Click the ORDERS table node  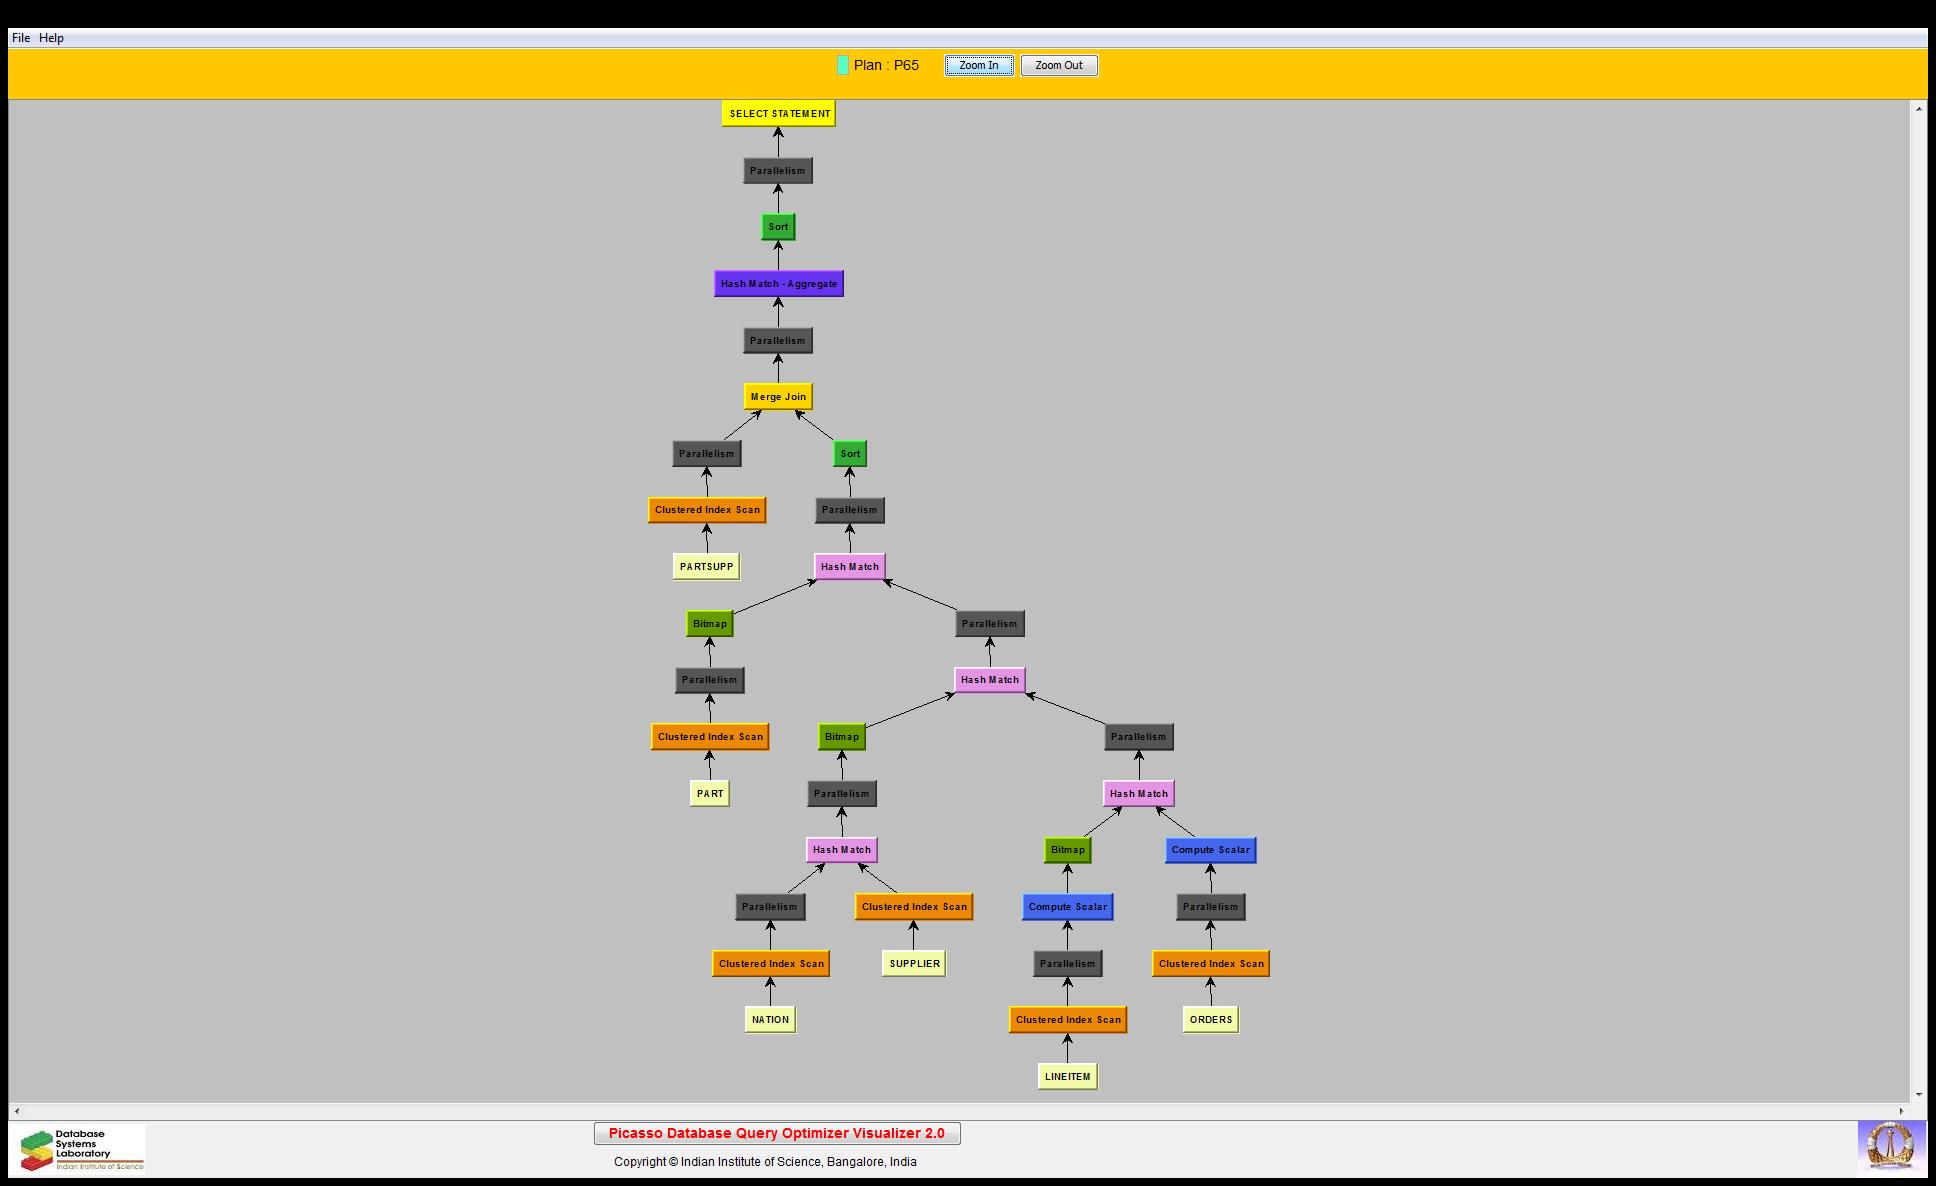pyautogui.click(x=1210, y=1020)
